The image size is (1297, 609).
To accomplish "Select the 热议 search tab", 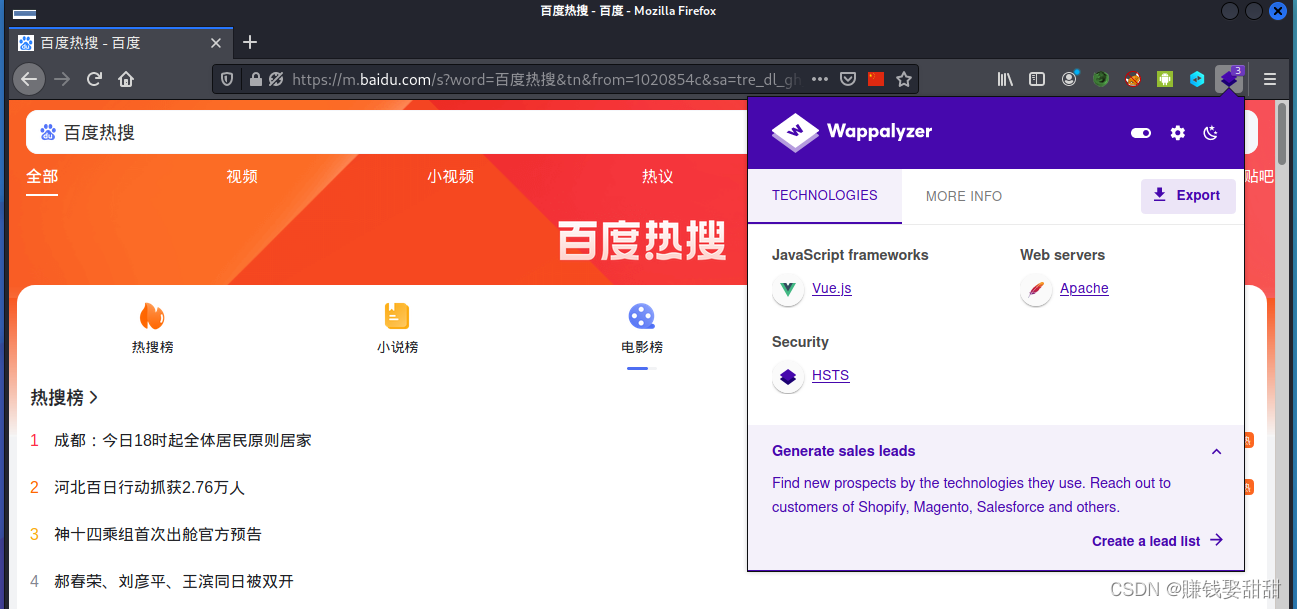I will (x=657, y=177).
